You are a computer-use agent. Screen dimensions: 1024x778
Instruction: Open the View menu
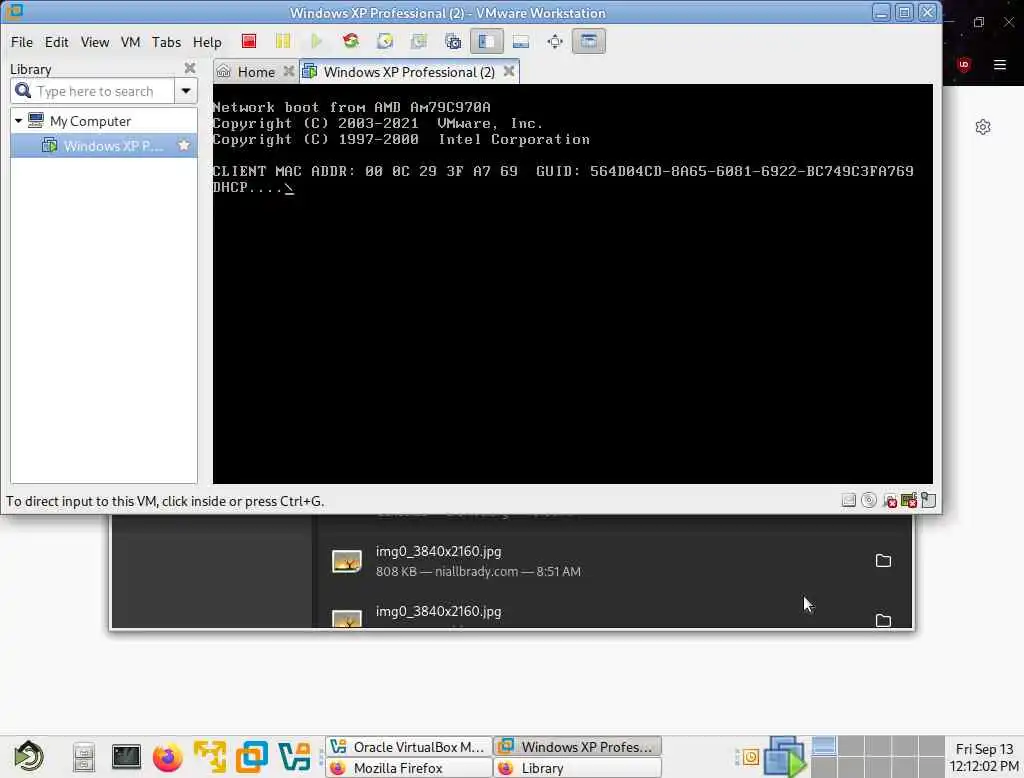tap(95, 42)
